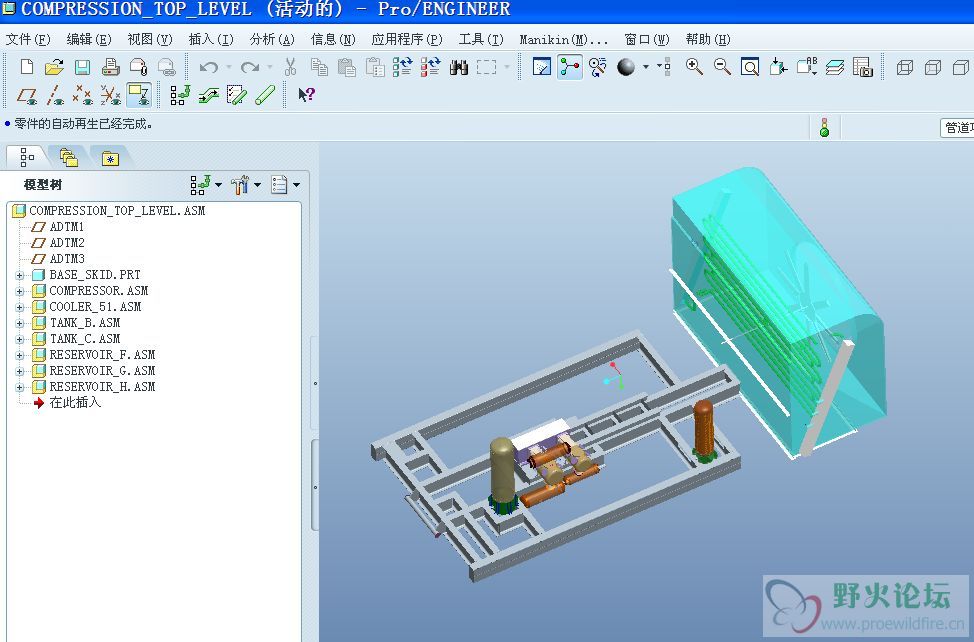The image size is (974, 642).
Task: Switch to hidden line display cube
Action: [932, 67]
